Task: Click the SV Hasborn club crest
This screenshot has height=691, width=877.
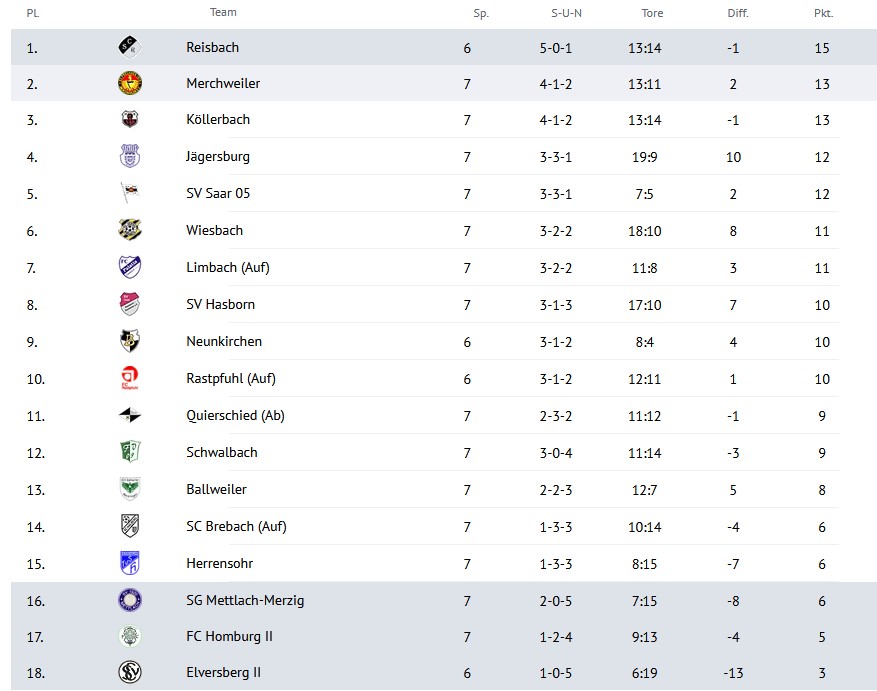Action: pos(130,304)
